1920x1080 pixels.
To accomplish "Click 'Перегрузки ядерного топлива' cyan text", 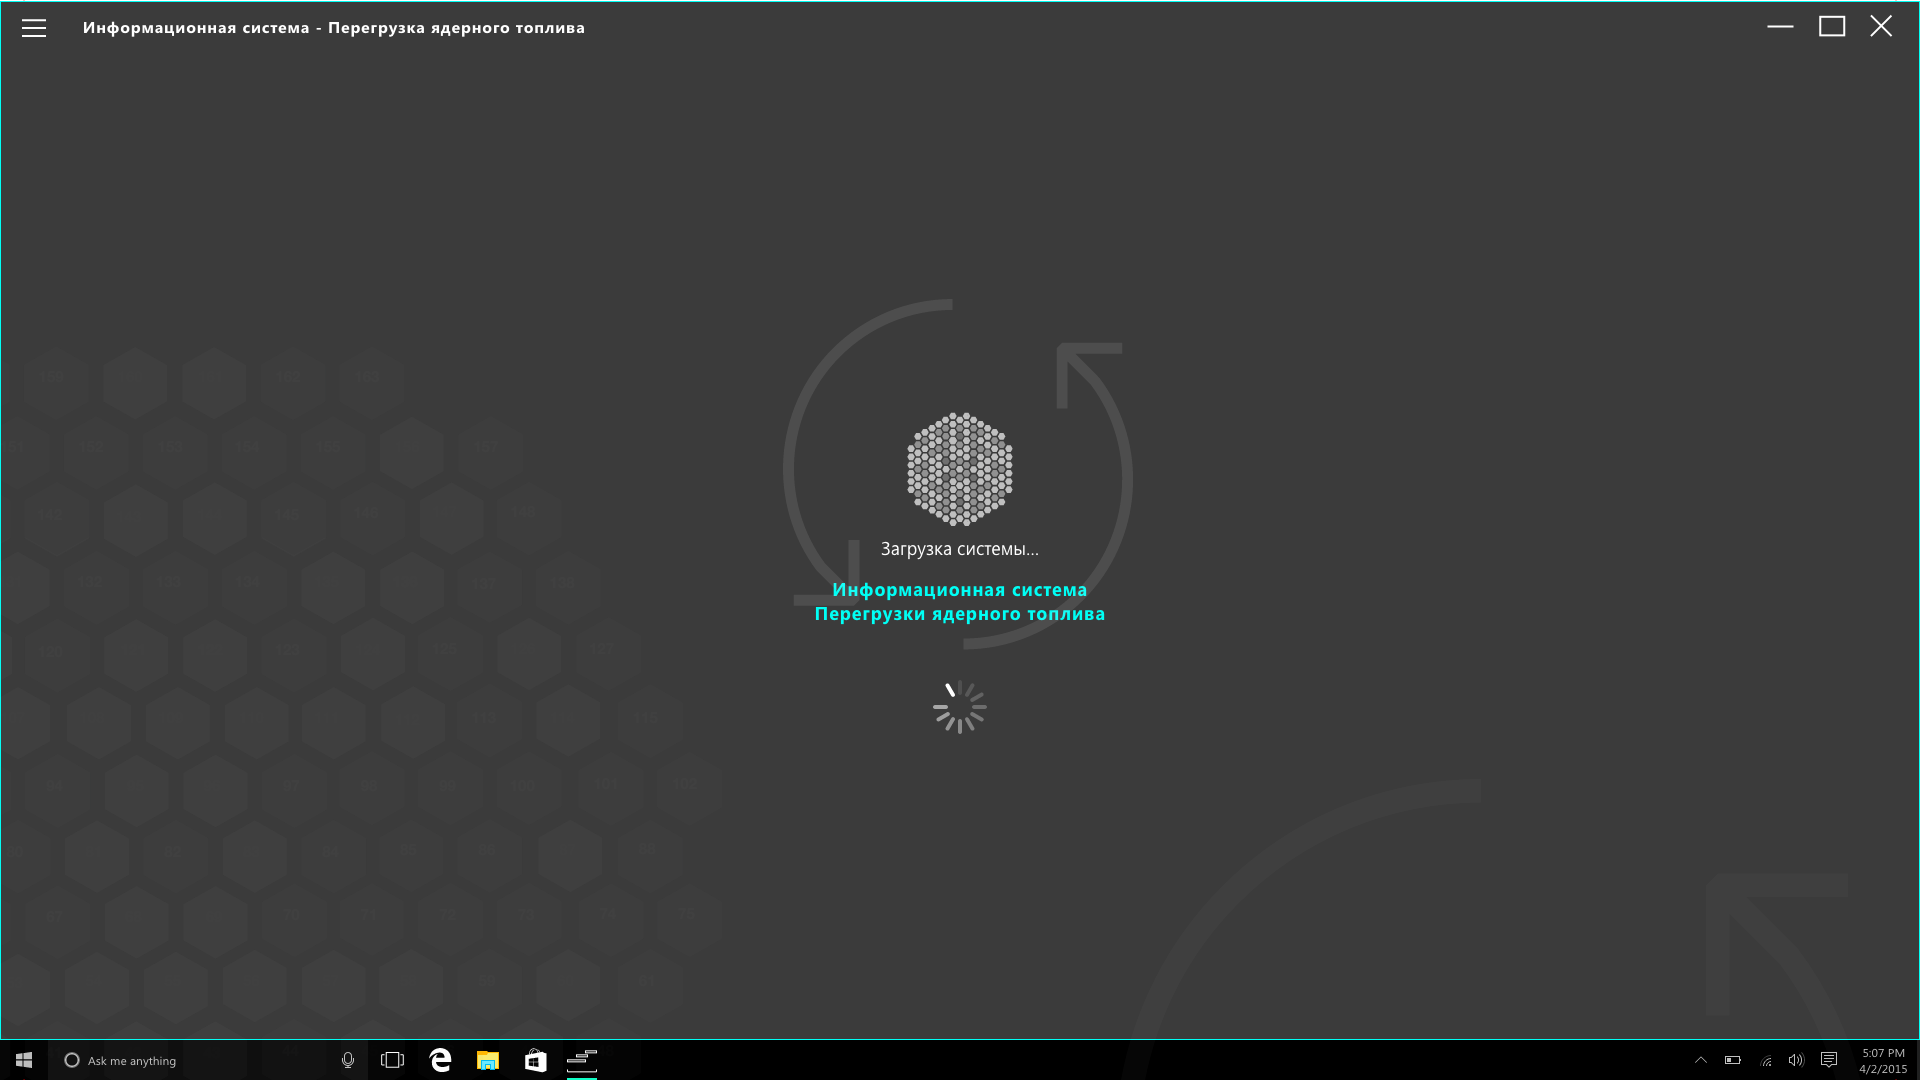I will point(960,614).
